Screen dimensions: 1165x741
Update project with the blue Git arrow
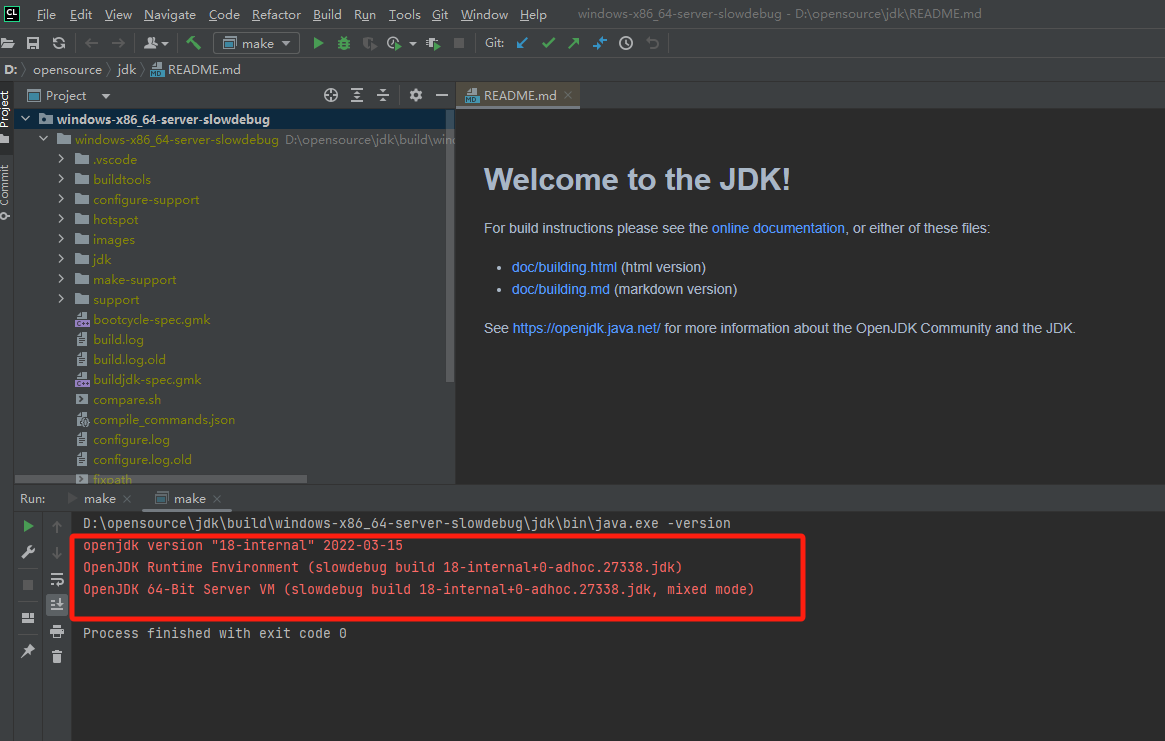522,43
